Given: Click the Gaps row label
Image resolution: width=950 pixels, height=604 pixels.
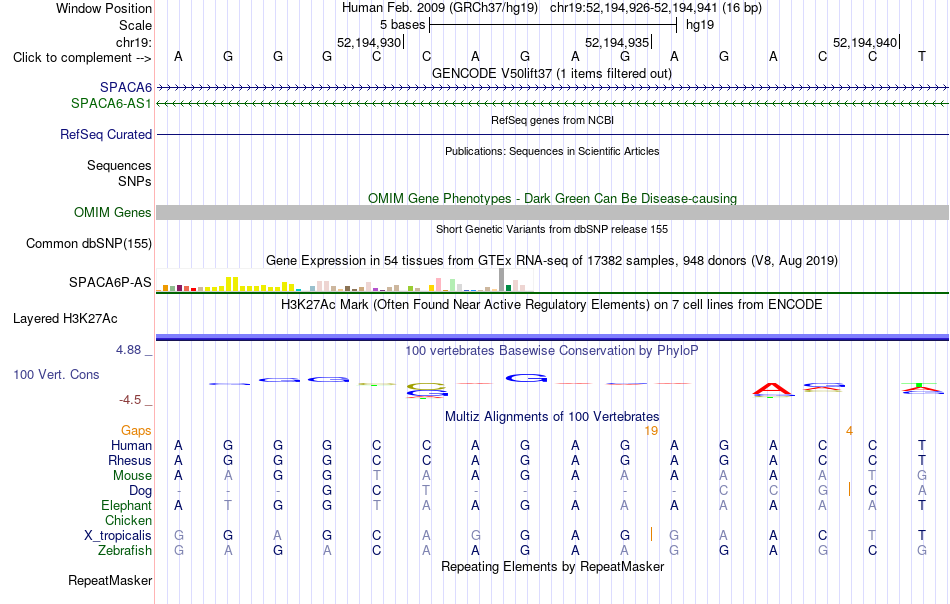Looking at the screenshot, I should tap(136, 430).
